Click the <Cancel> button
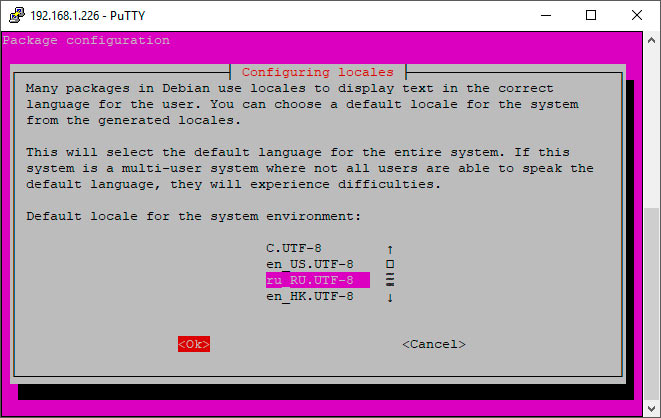 pyautogui.click(x=434, y=344)
